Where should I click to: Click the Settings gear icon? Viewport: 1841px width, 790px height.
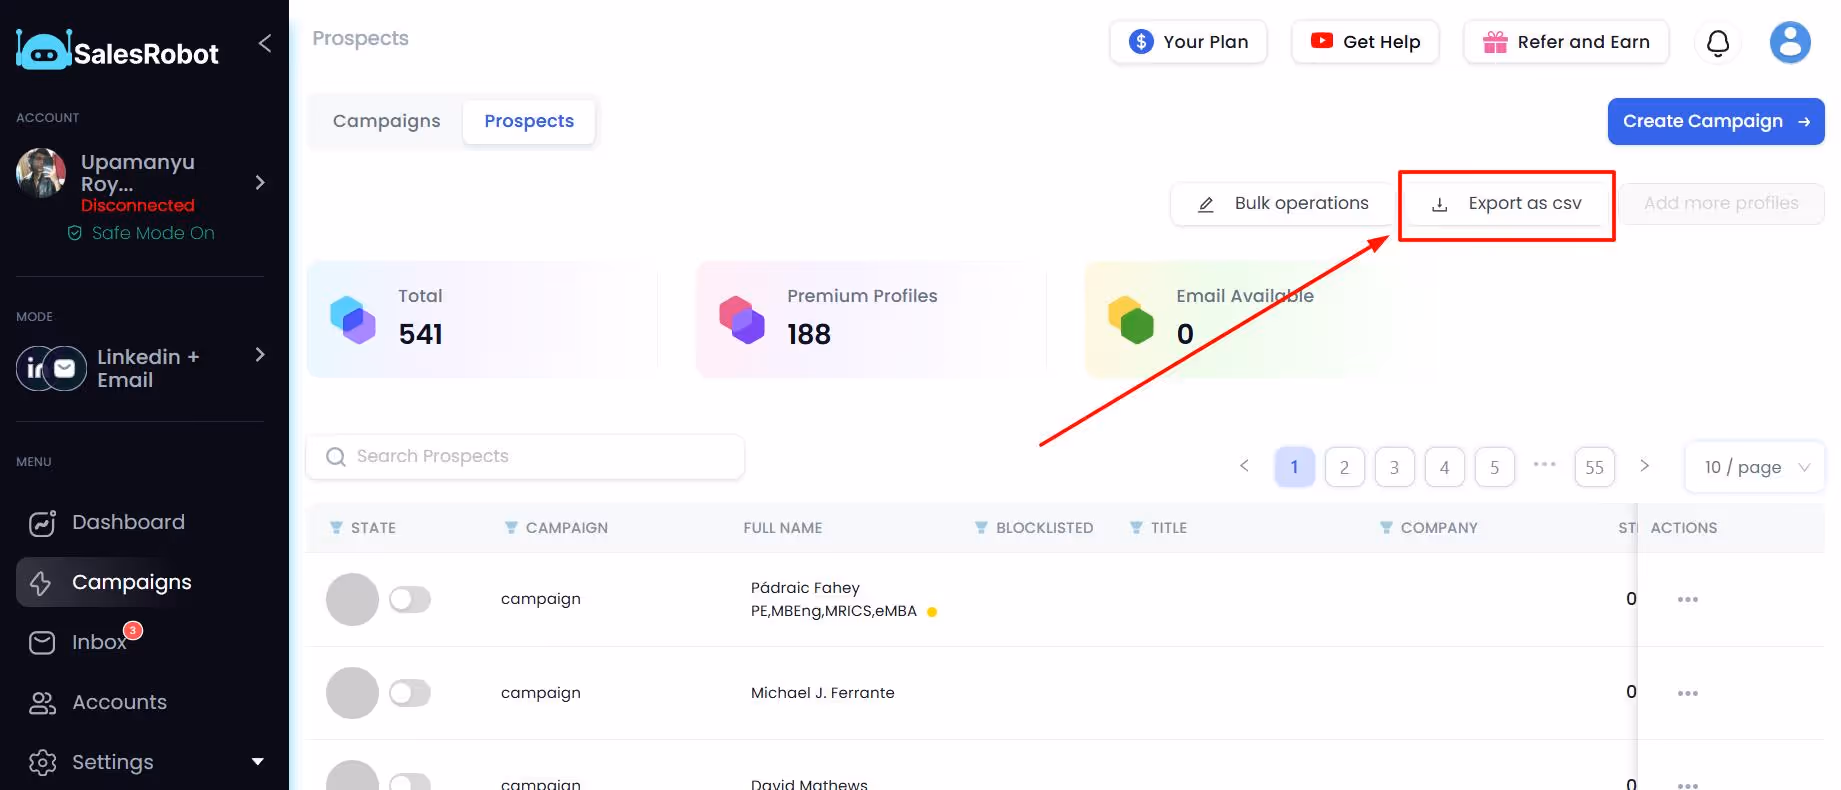click(x=42, y=763)
